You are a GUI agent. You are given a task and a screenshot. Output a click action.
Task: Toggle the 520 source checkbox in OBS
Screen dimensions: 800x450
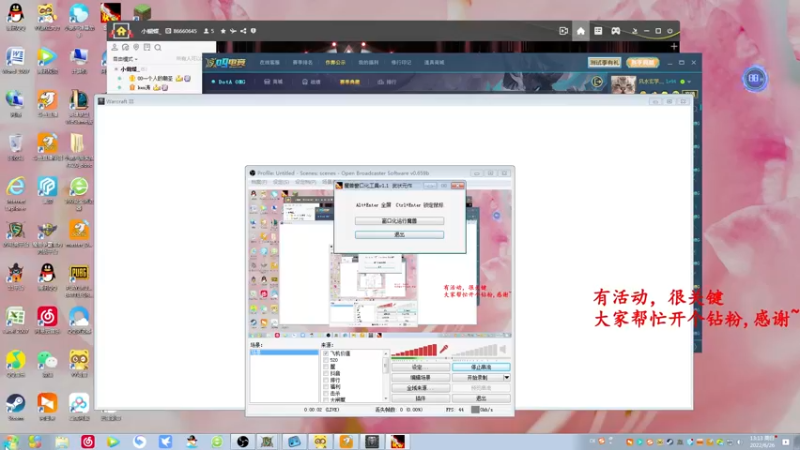[326, 360]
